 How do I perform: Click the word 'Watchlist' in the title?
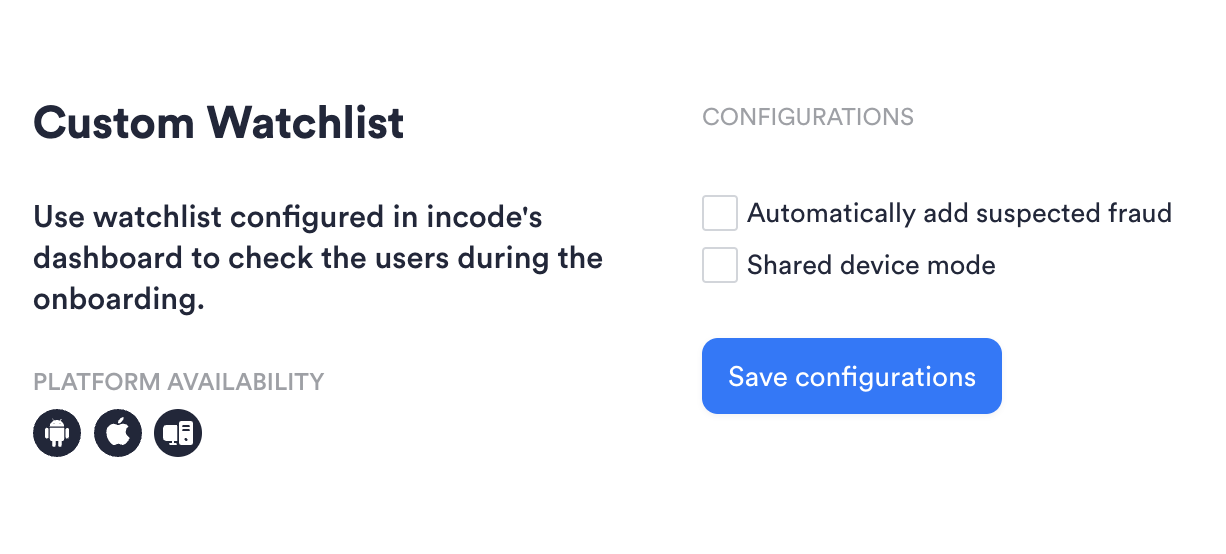(306, 123)
